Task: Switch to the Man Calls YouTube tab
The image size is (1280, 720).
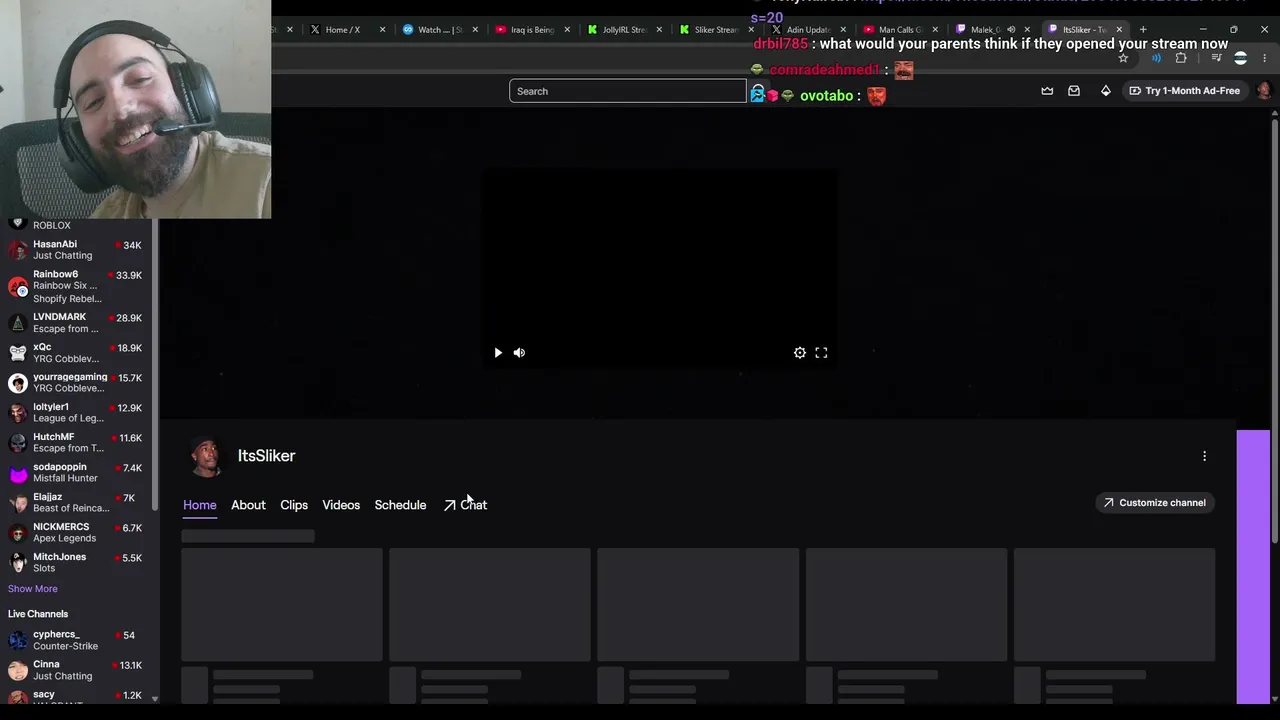Action: coord(899,30)
